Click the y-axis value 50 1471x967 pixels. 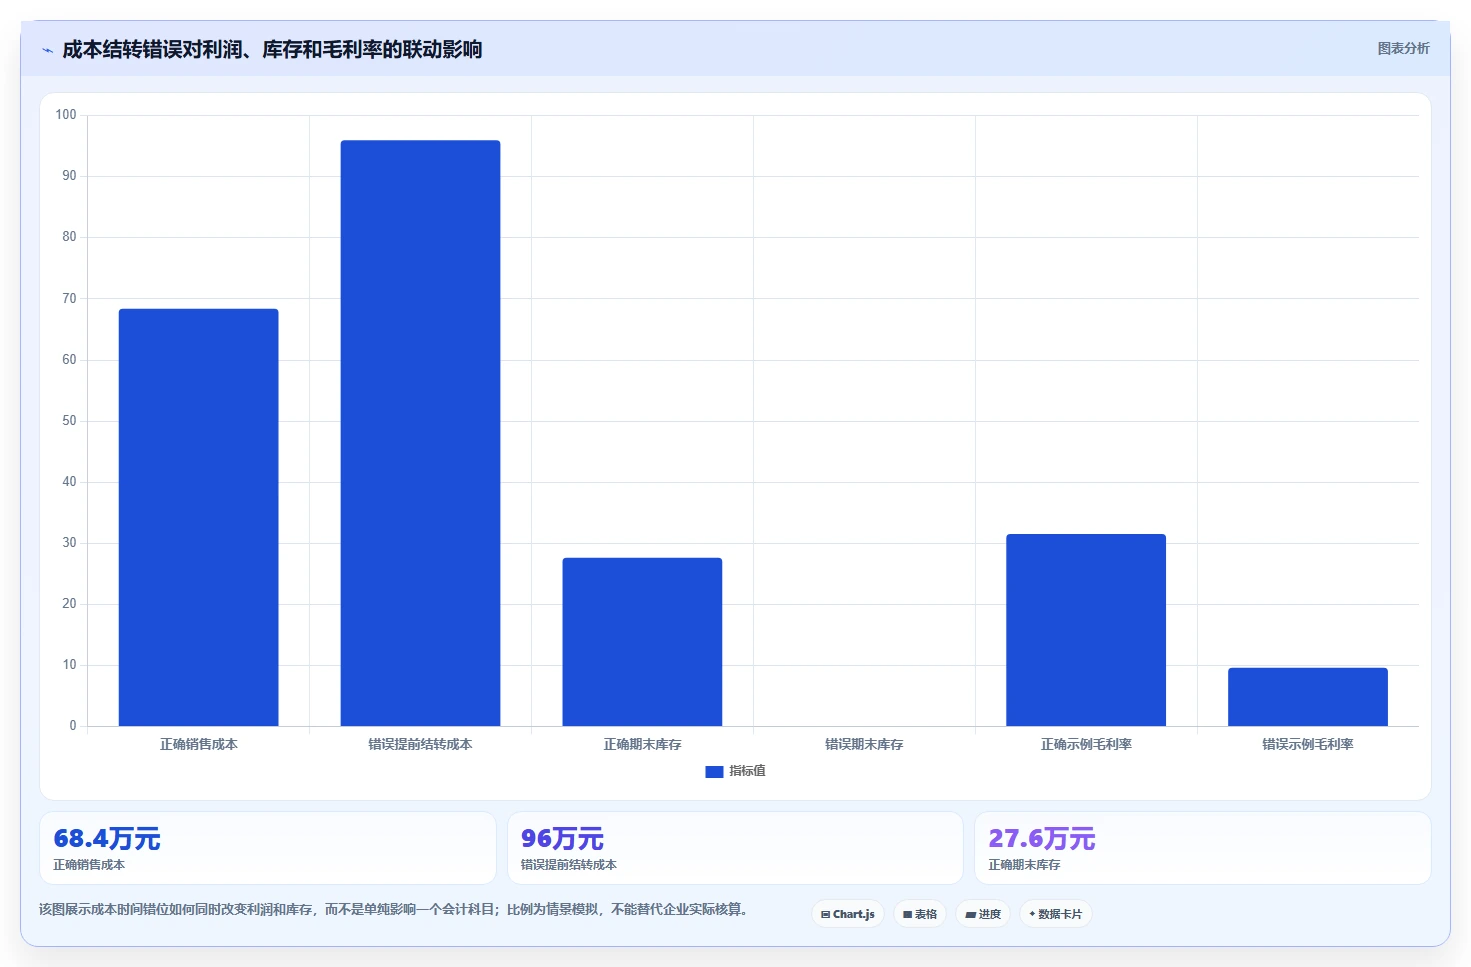[69, 421]
